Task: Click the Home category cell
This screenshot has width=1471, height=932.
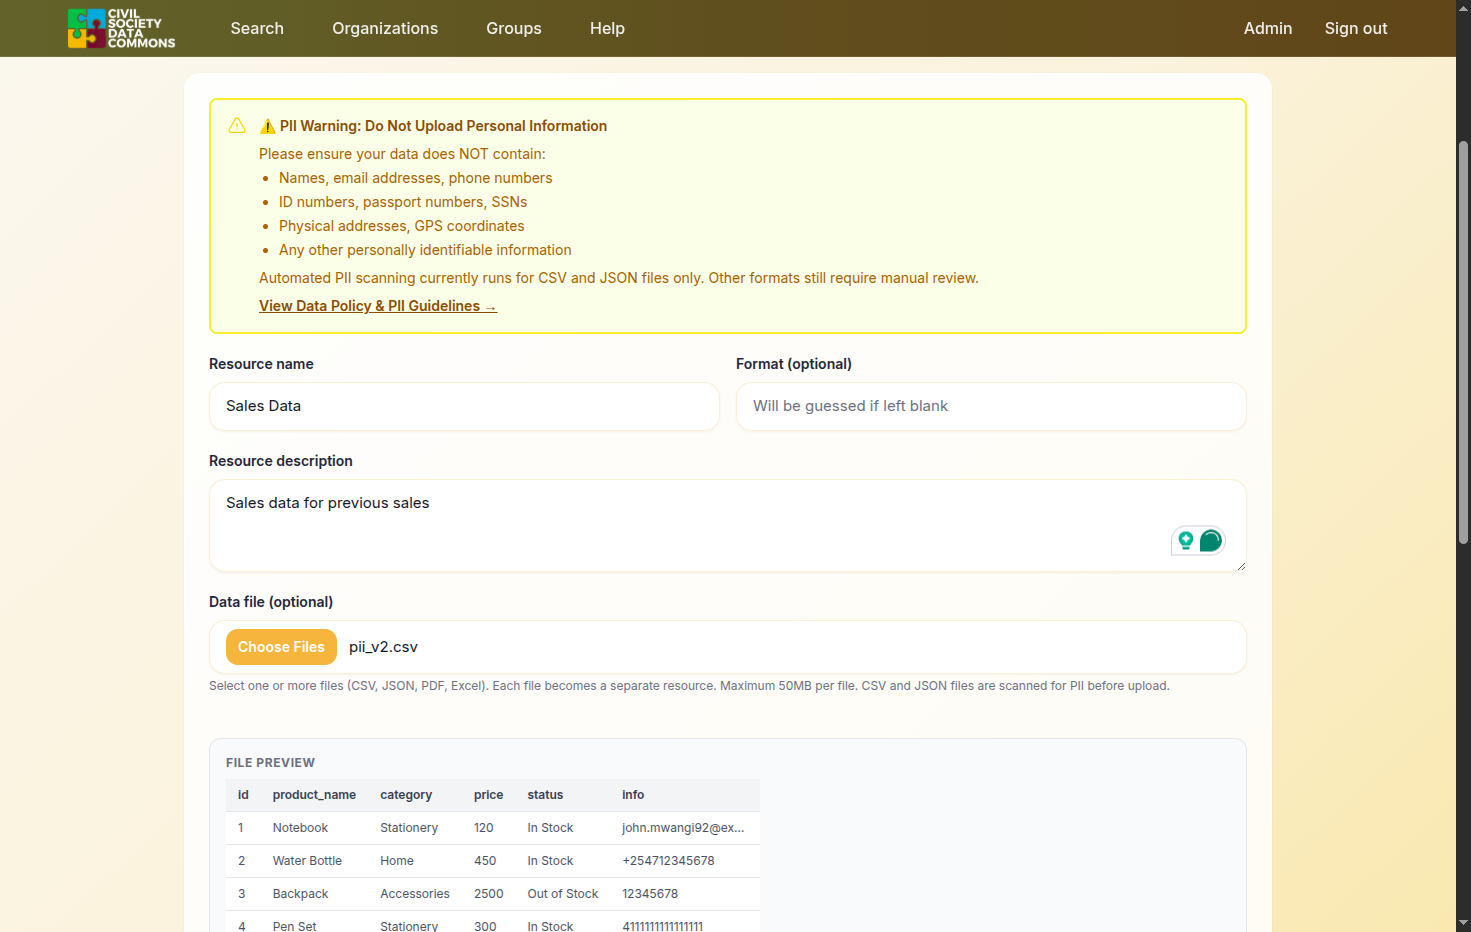Action: [x=397, y=861]
